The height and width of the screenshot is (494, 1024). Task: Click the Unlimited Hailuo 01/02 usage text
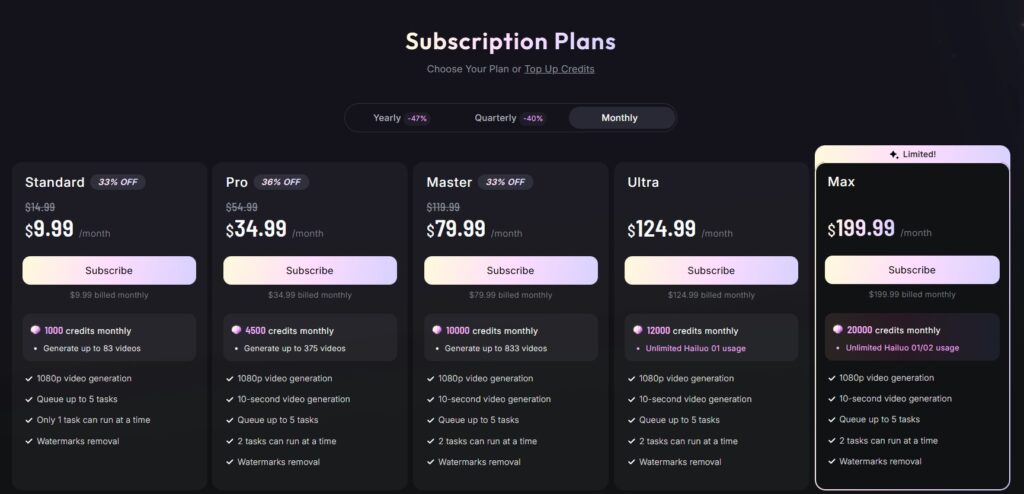click(x=902, y=348)
